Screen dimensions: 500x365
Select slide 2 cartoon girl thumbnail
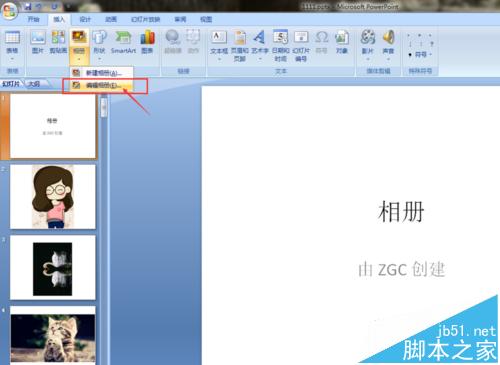pyautogui.click(x=53, y=197)
